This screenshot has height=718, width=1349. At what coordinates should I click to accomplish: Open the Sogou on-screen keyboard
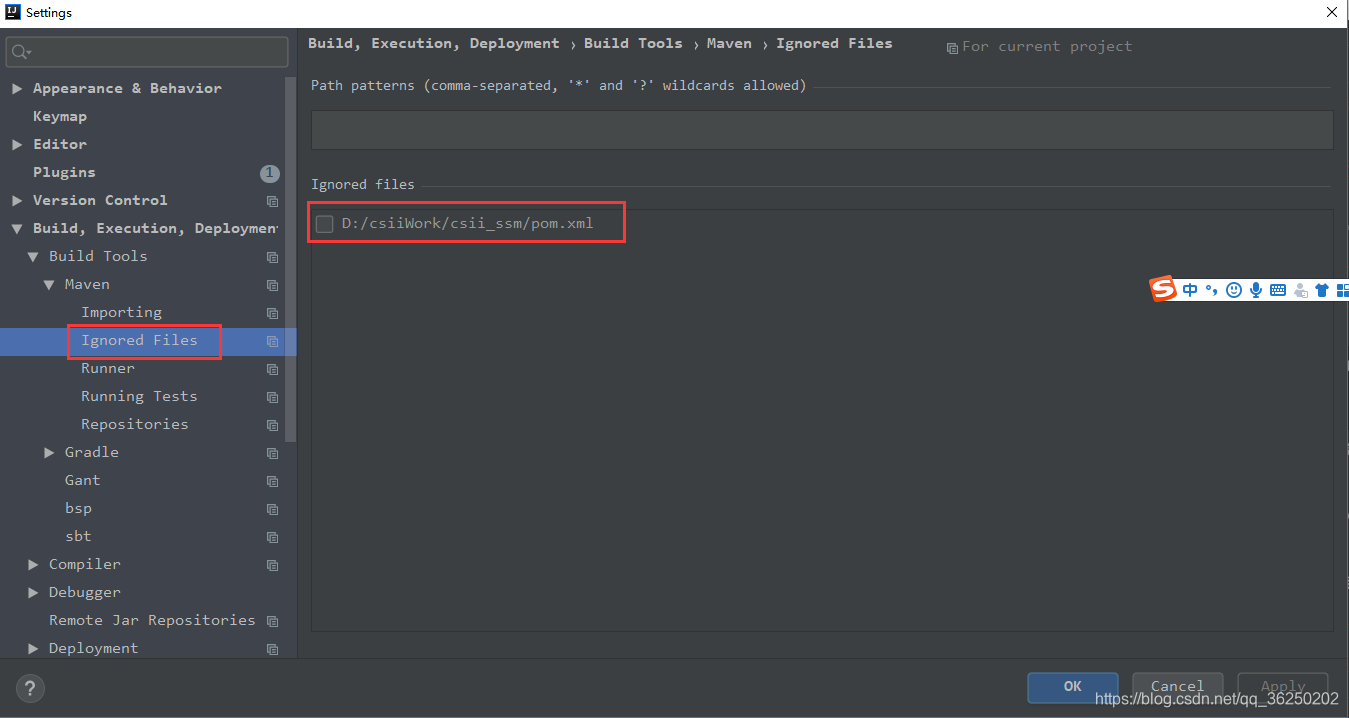pos(1278,290)
